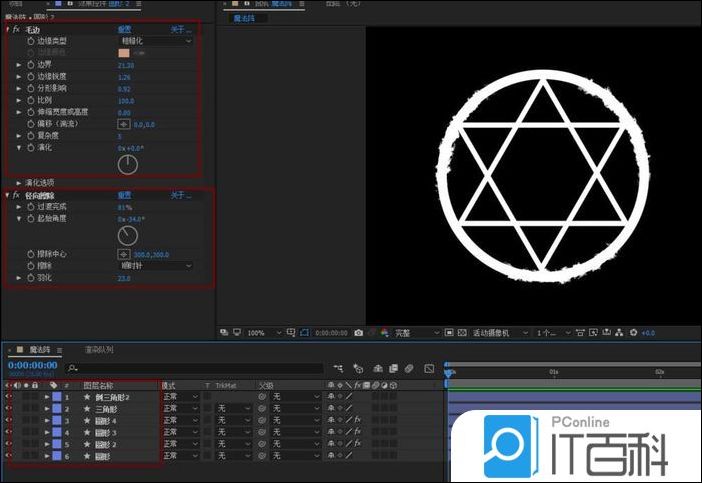Click the fx icon of 毛边 effect
The image size is (702, 483).
16,30
